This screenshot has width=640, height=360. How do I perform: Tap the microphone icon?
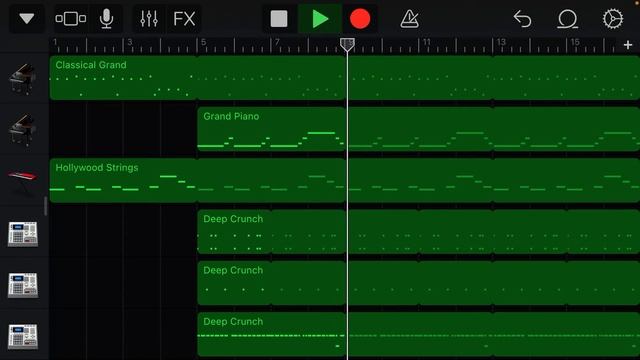click(x=106, y=18)
